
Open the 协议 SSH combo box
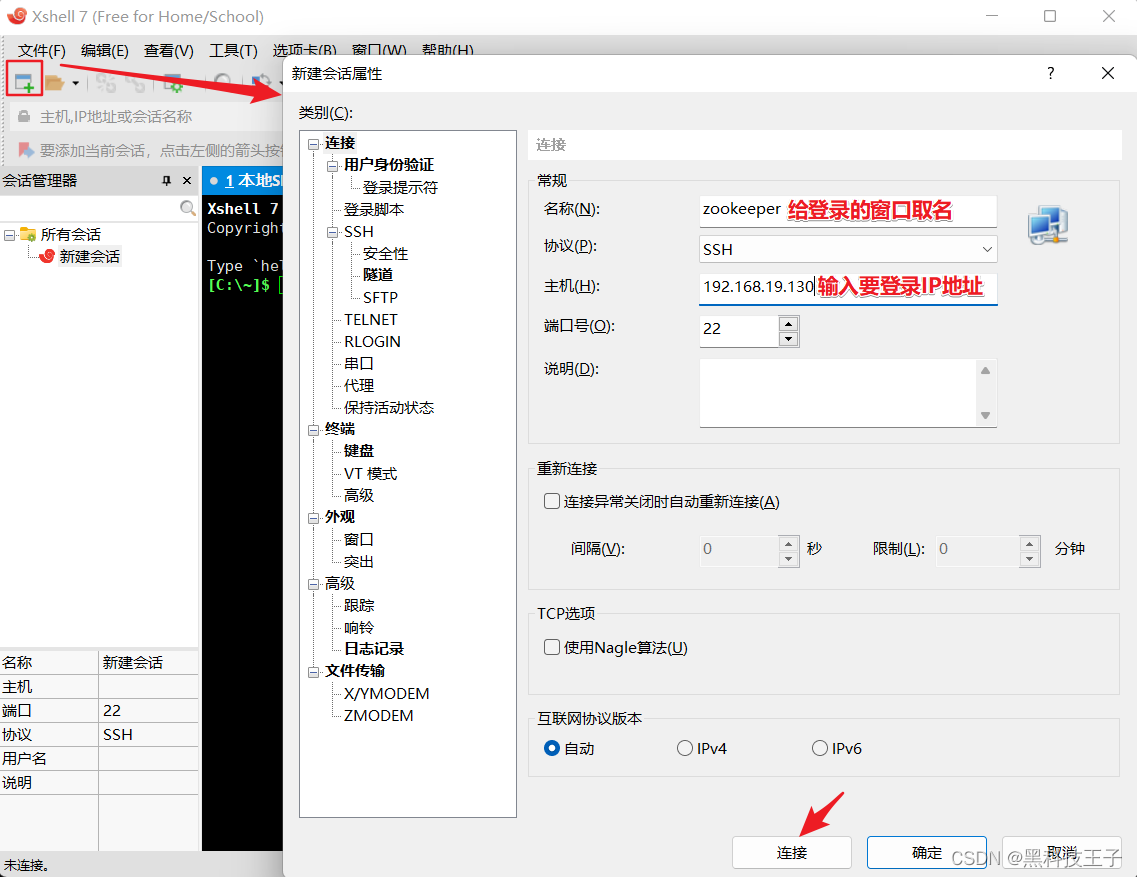[x=848, y=249]
